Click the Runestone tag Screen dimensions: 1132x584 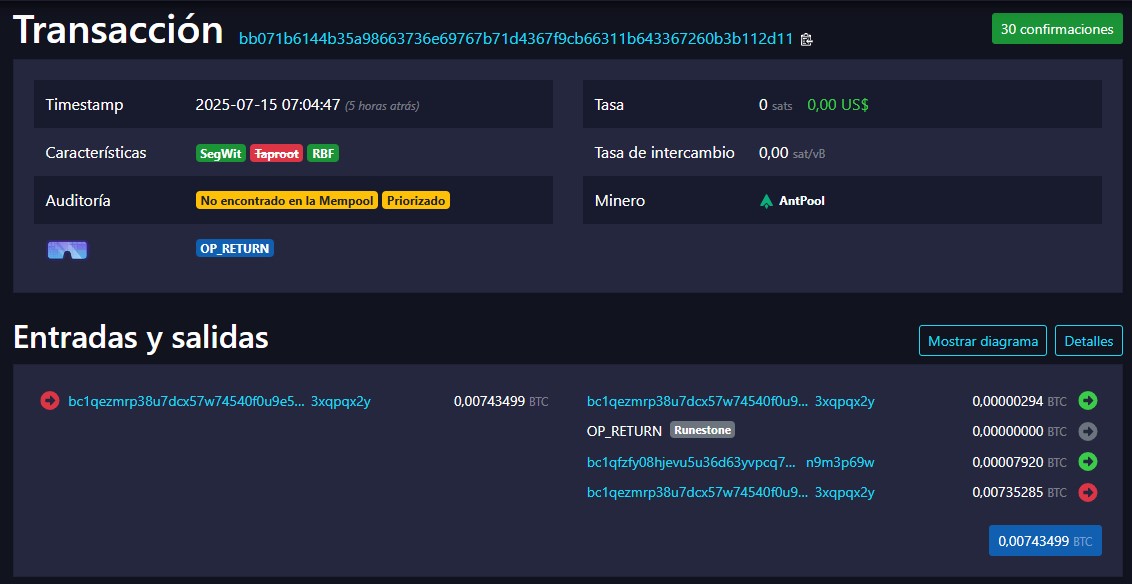click(x=702, y=430)
